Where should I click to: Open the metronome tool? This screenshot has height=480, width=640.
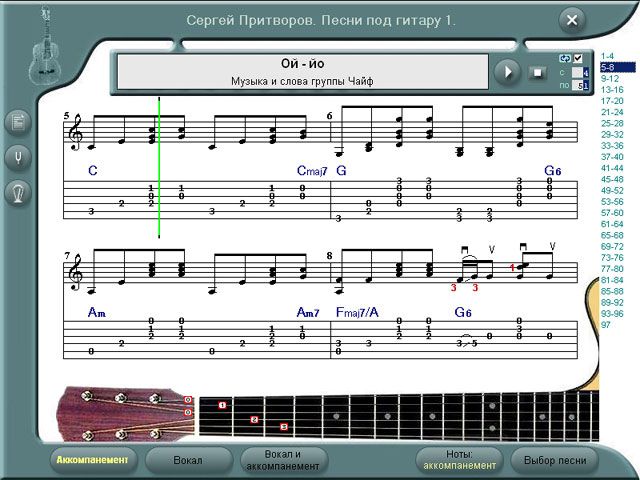17,192
